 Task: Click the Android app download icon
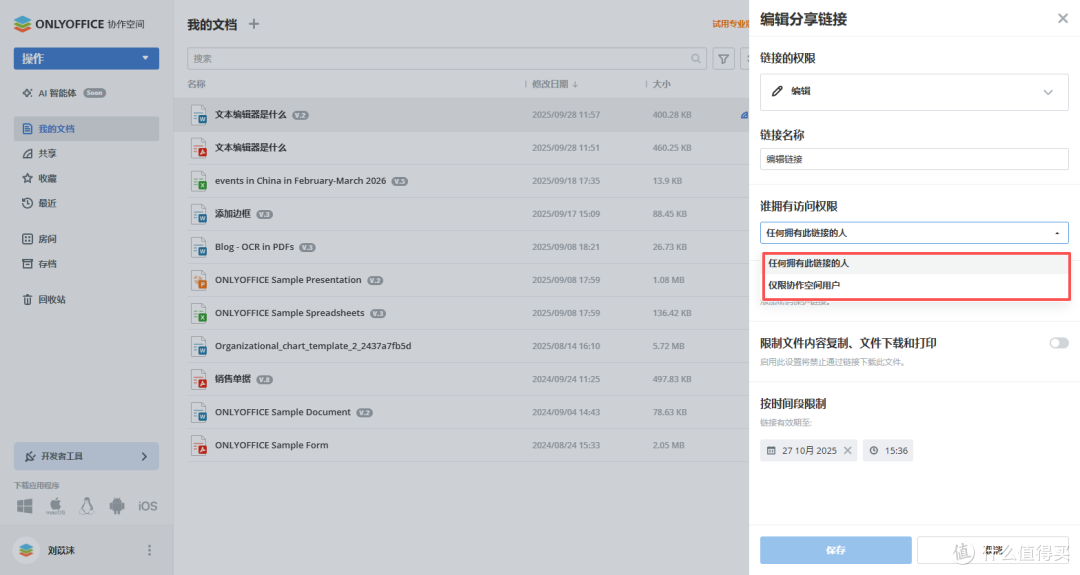click(x=117, y=506)
